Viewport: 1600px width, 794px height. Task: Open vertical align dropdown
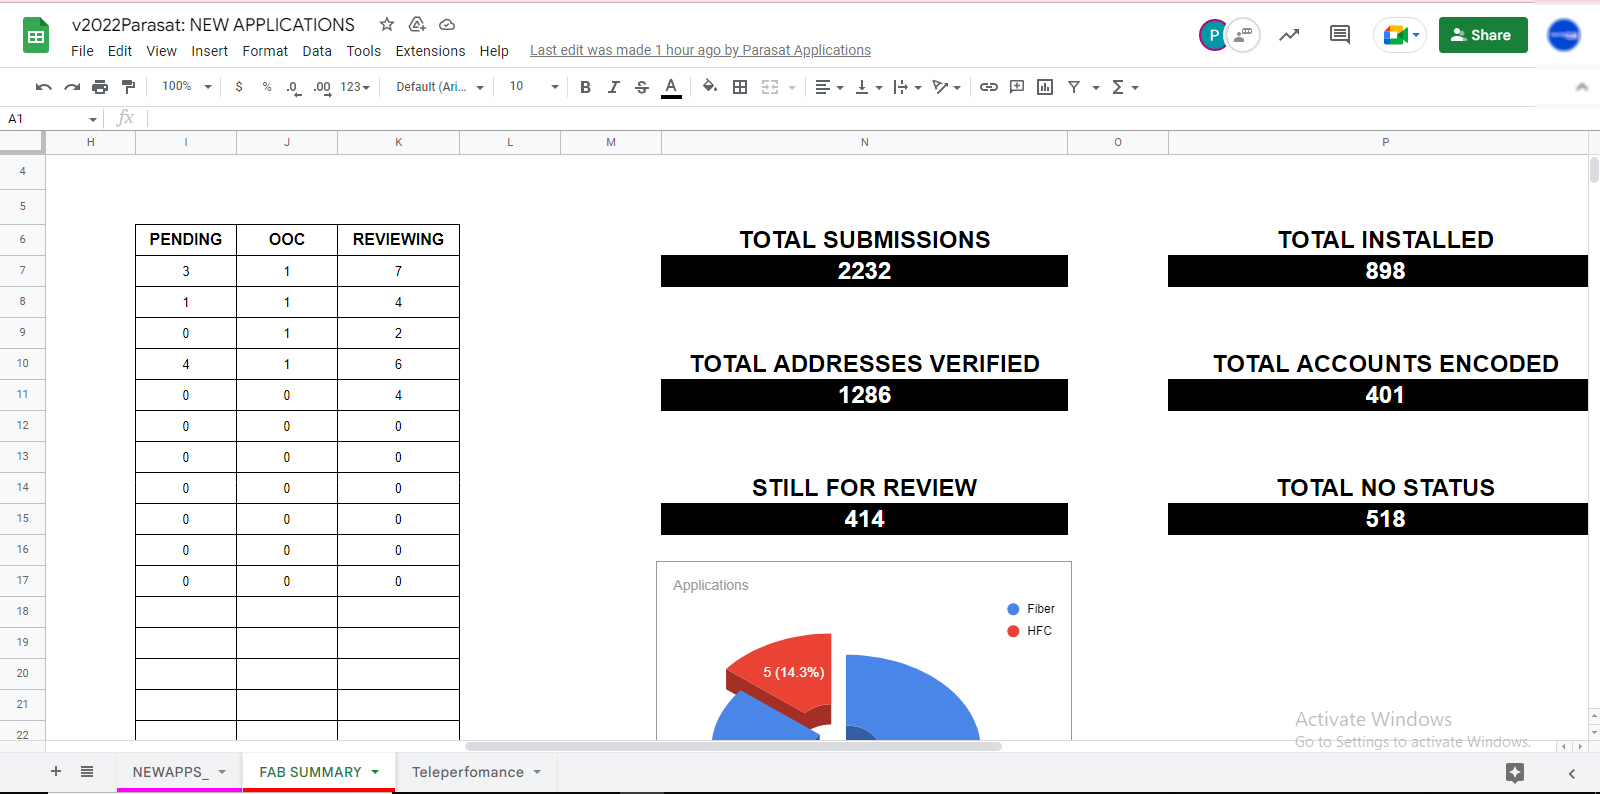pyautogui.click(x=868, y=87)
